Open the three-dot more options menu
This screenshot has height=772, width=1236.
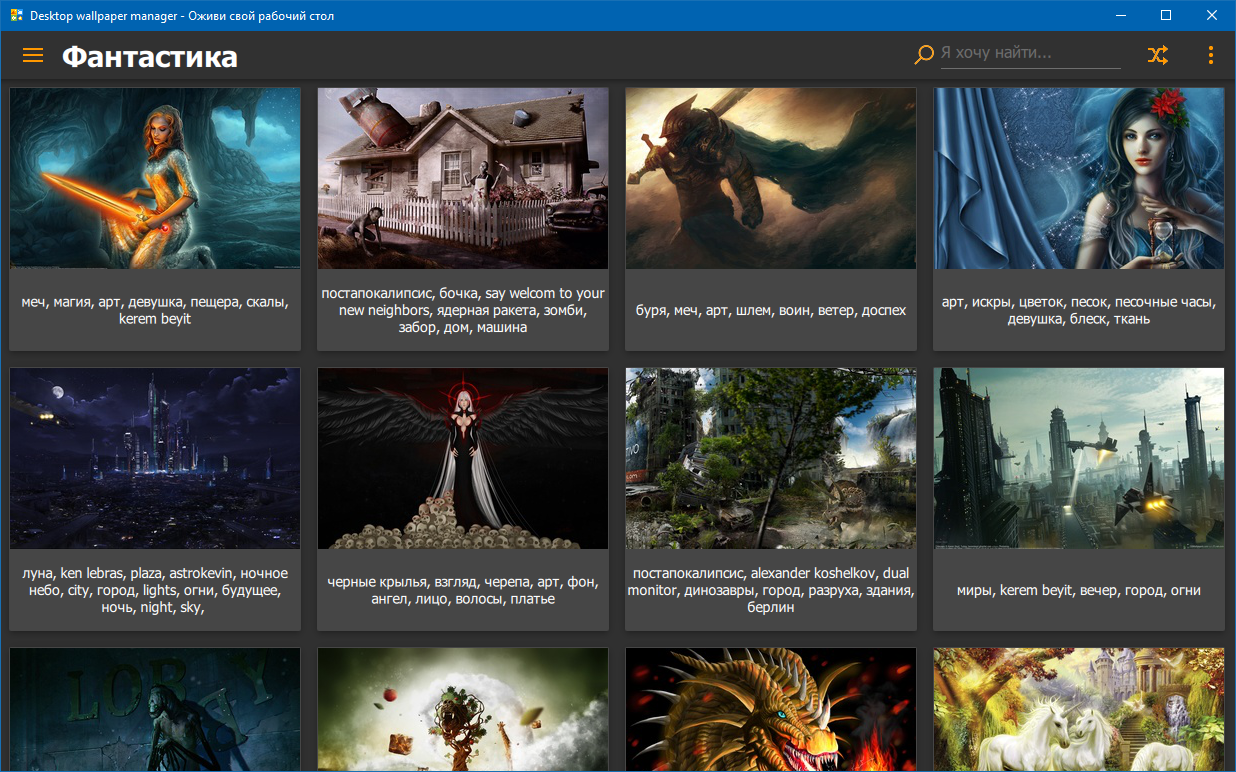(x=1210, y=56)
